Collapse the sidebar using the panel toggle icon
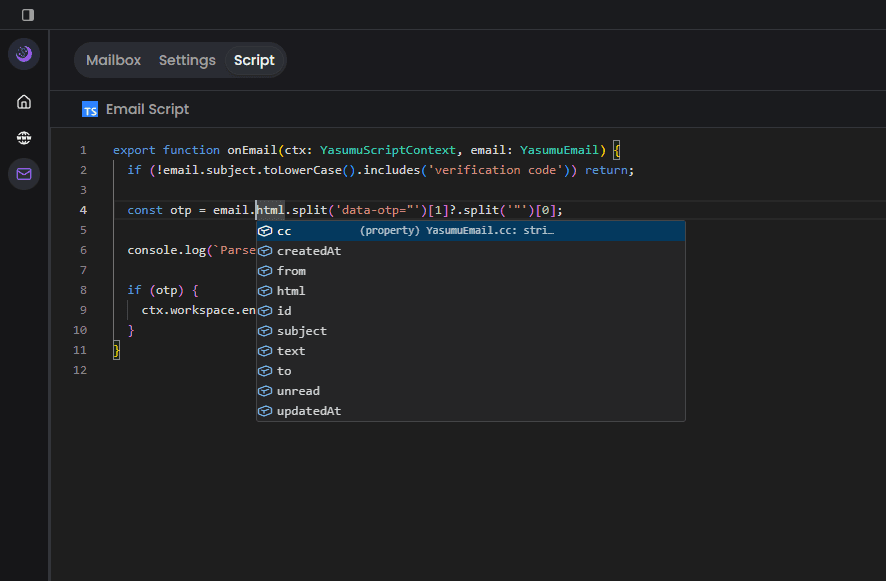The width and height of the screenshot is (886, 581). (27, 15)
